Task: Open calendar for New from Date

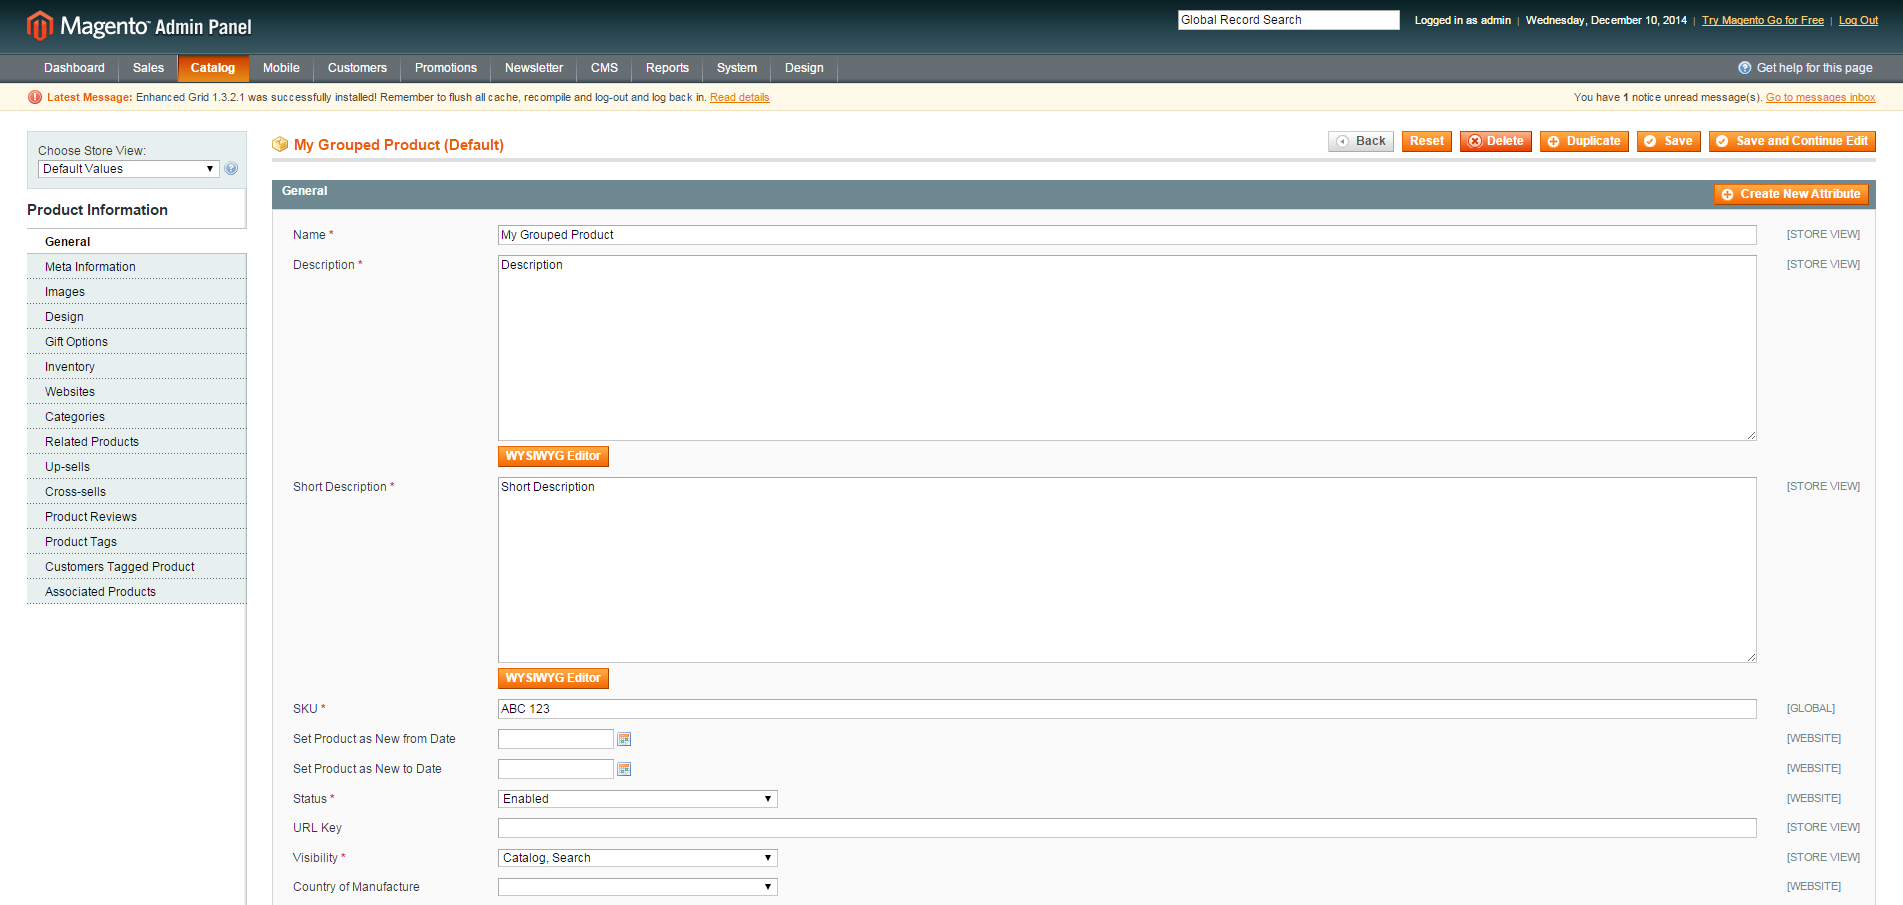Action: click(624, 739)
